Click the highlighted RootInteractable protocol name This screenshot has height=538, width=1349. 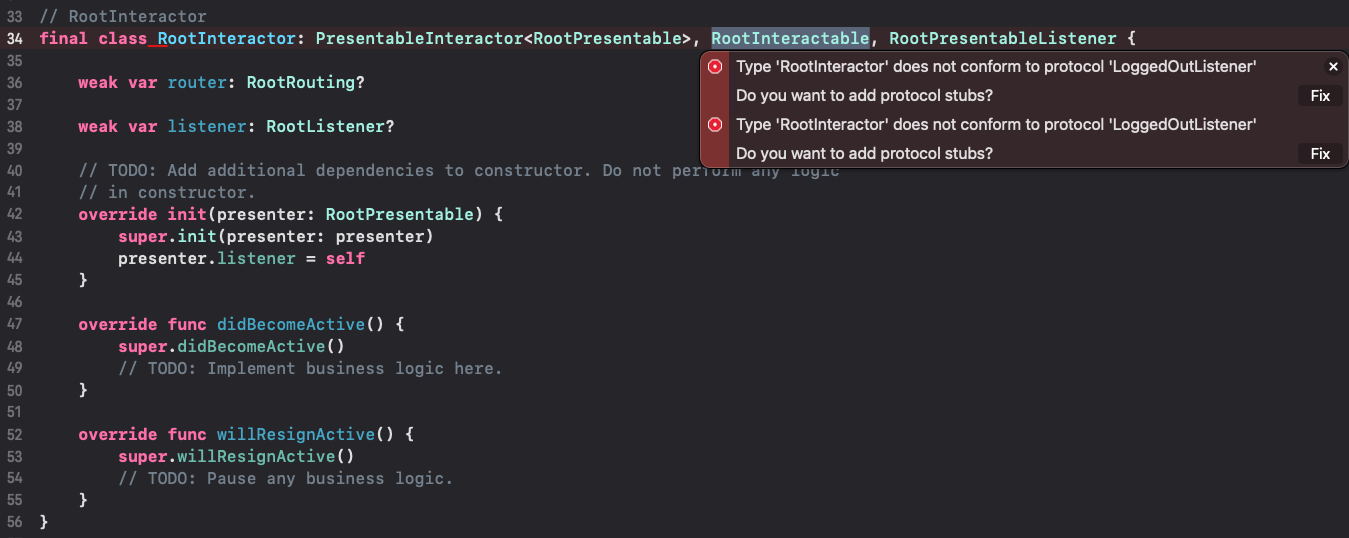tap(790, 39)
